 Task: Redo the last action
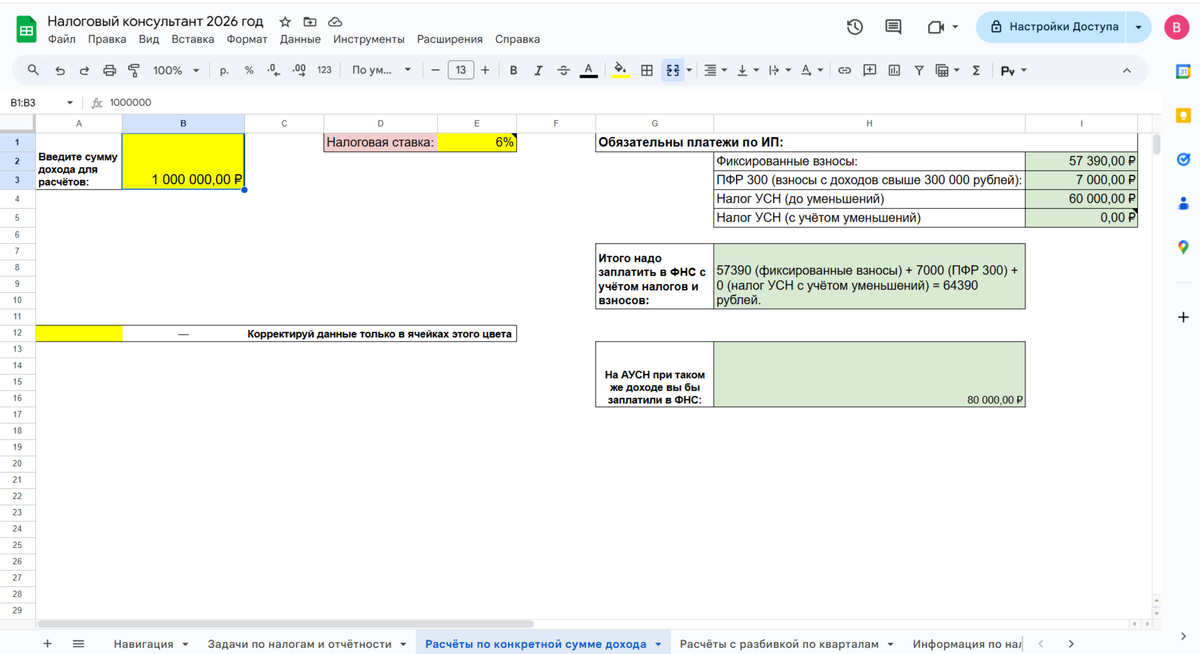pos(84,70)
